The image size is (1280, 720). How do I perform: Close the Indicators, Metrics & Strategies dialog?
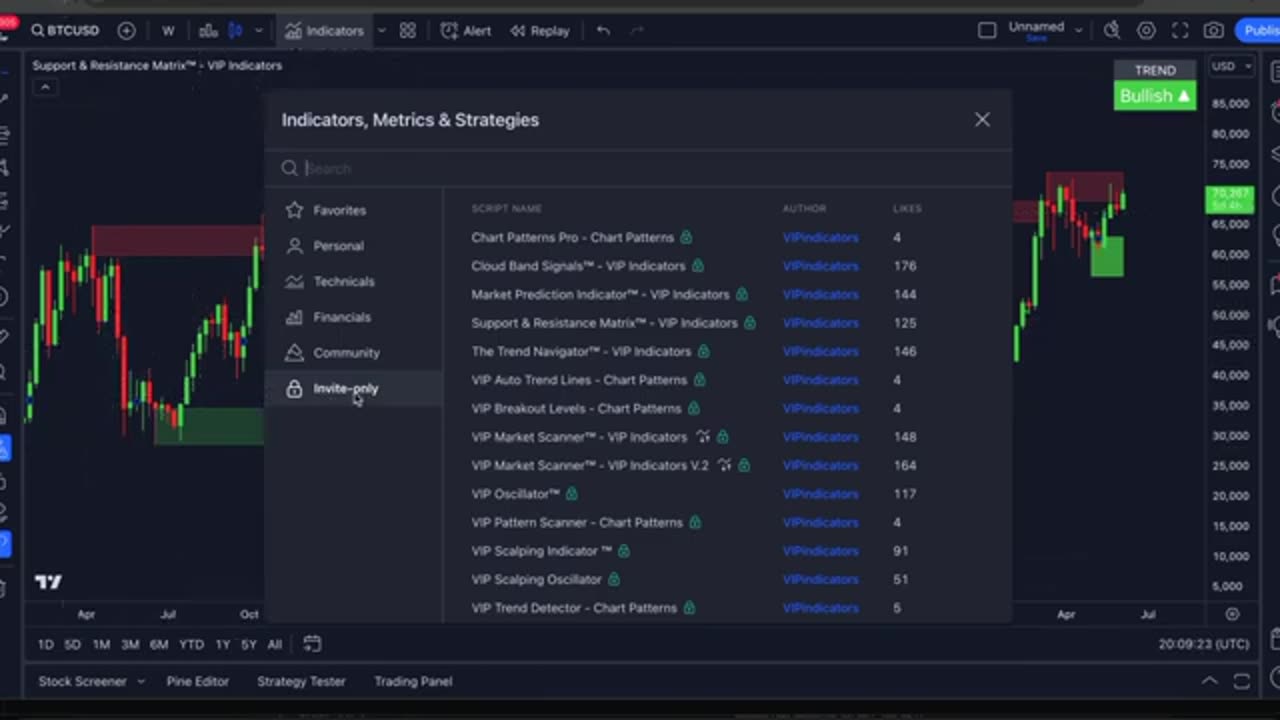[982, 120]
